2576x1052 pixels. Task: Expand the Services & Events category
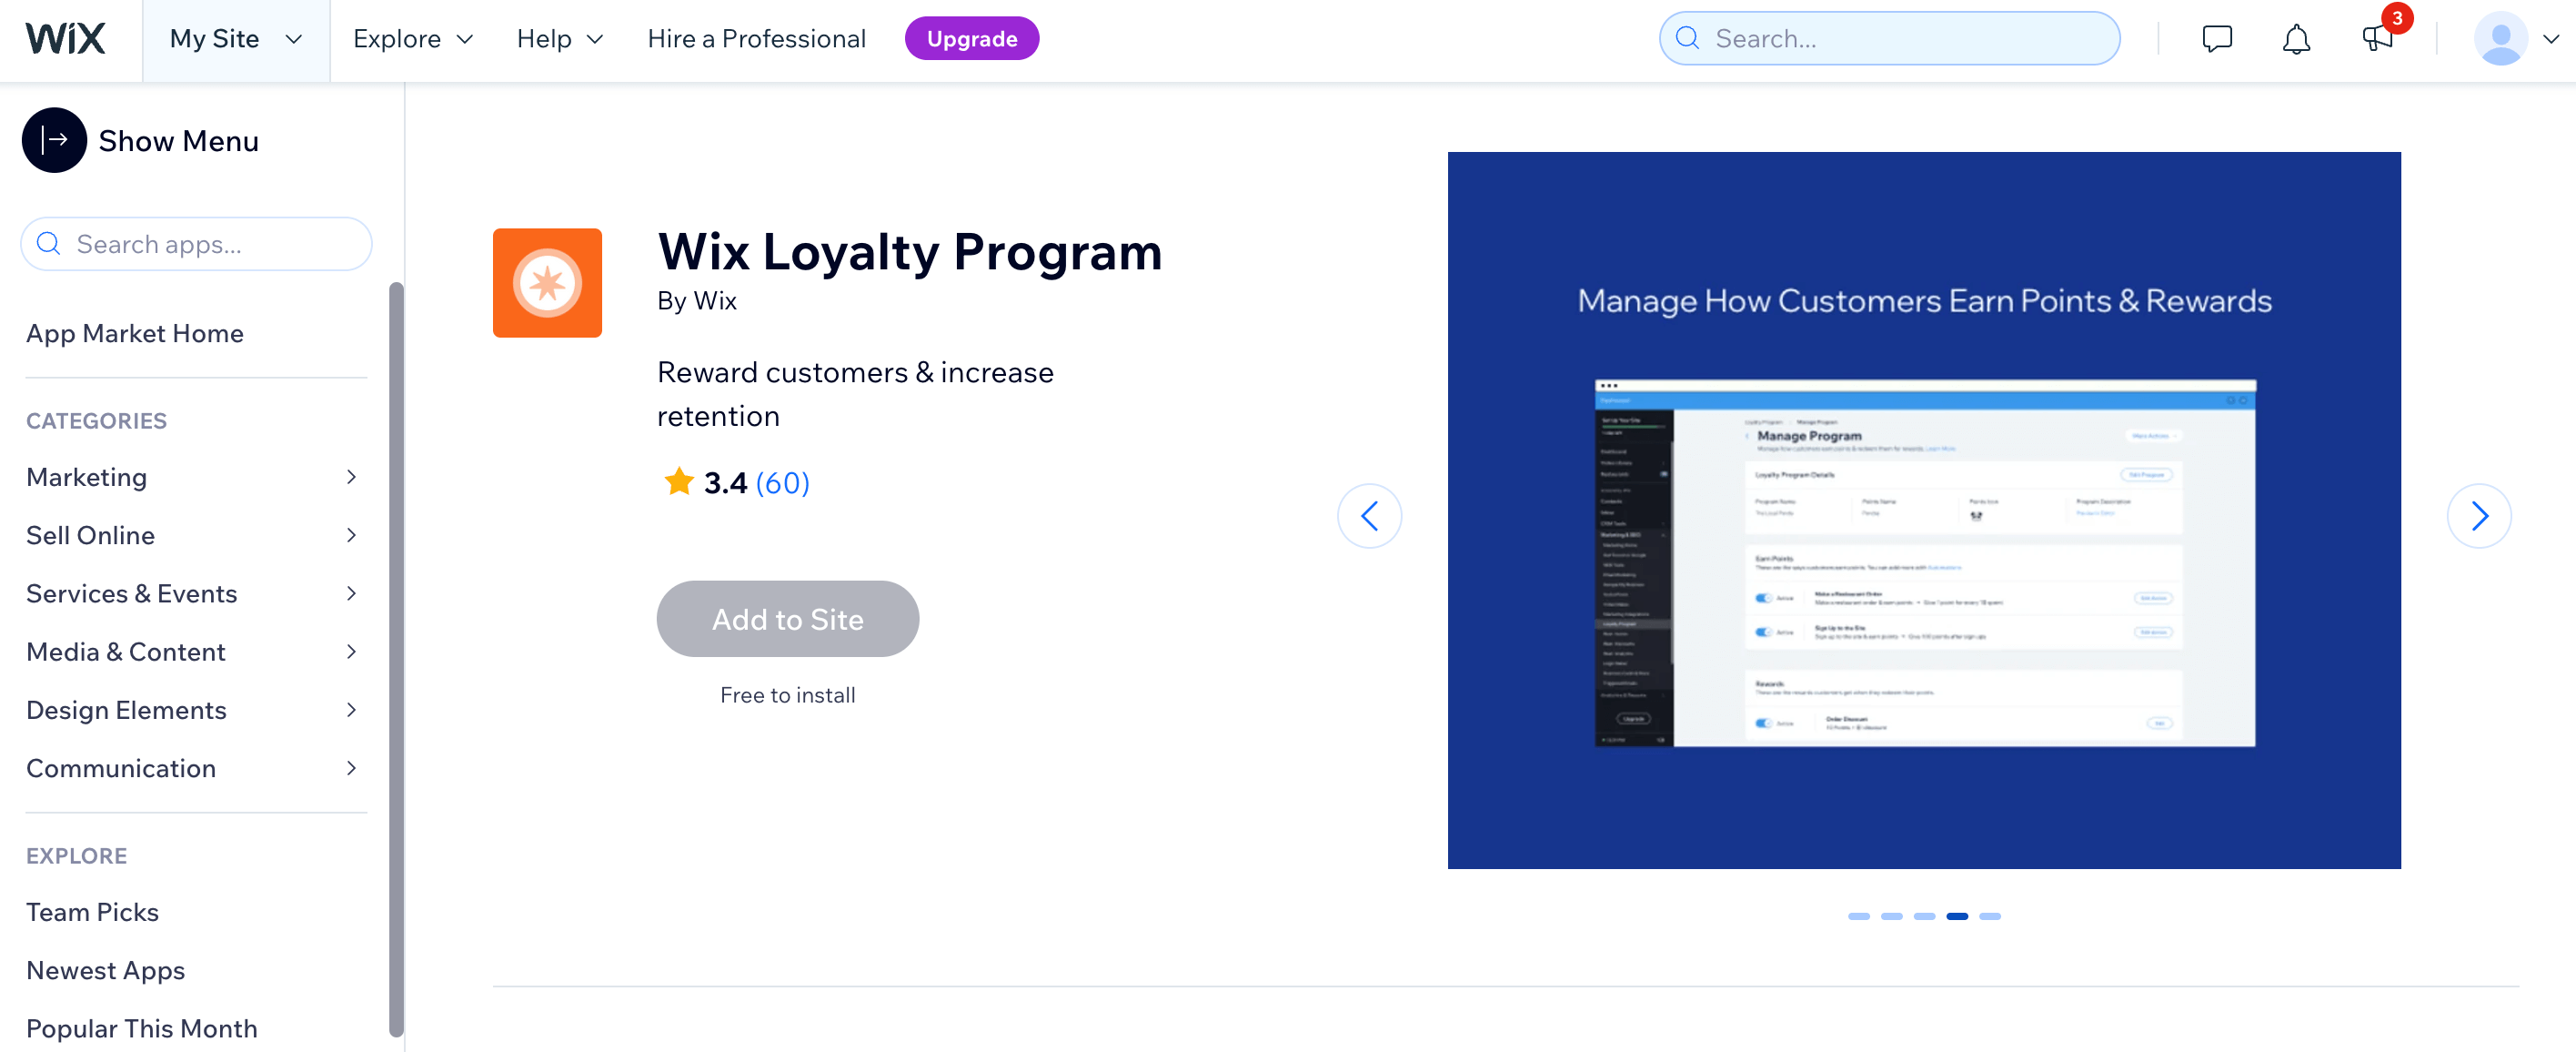point(350,593)
